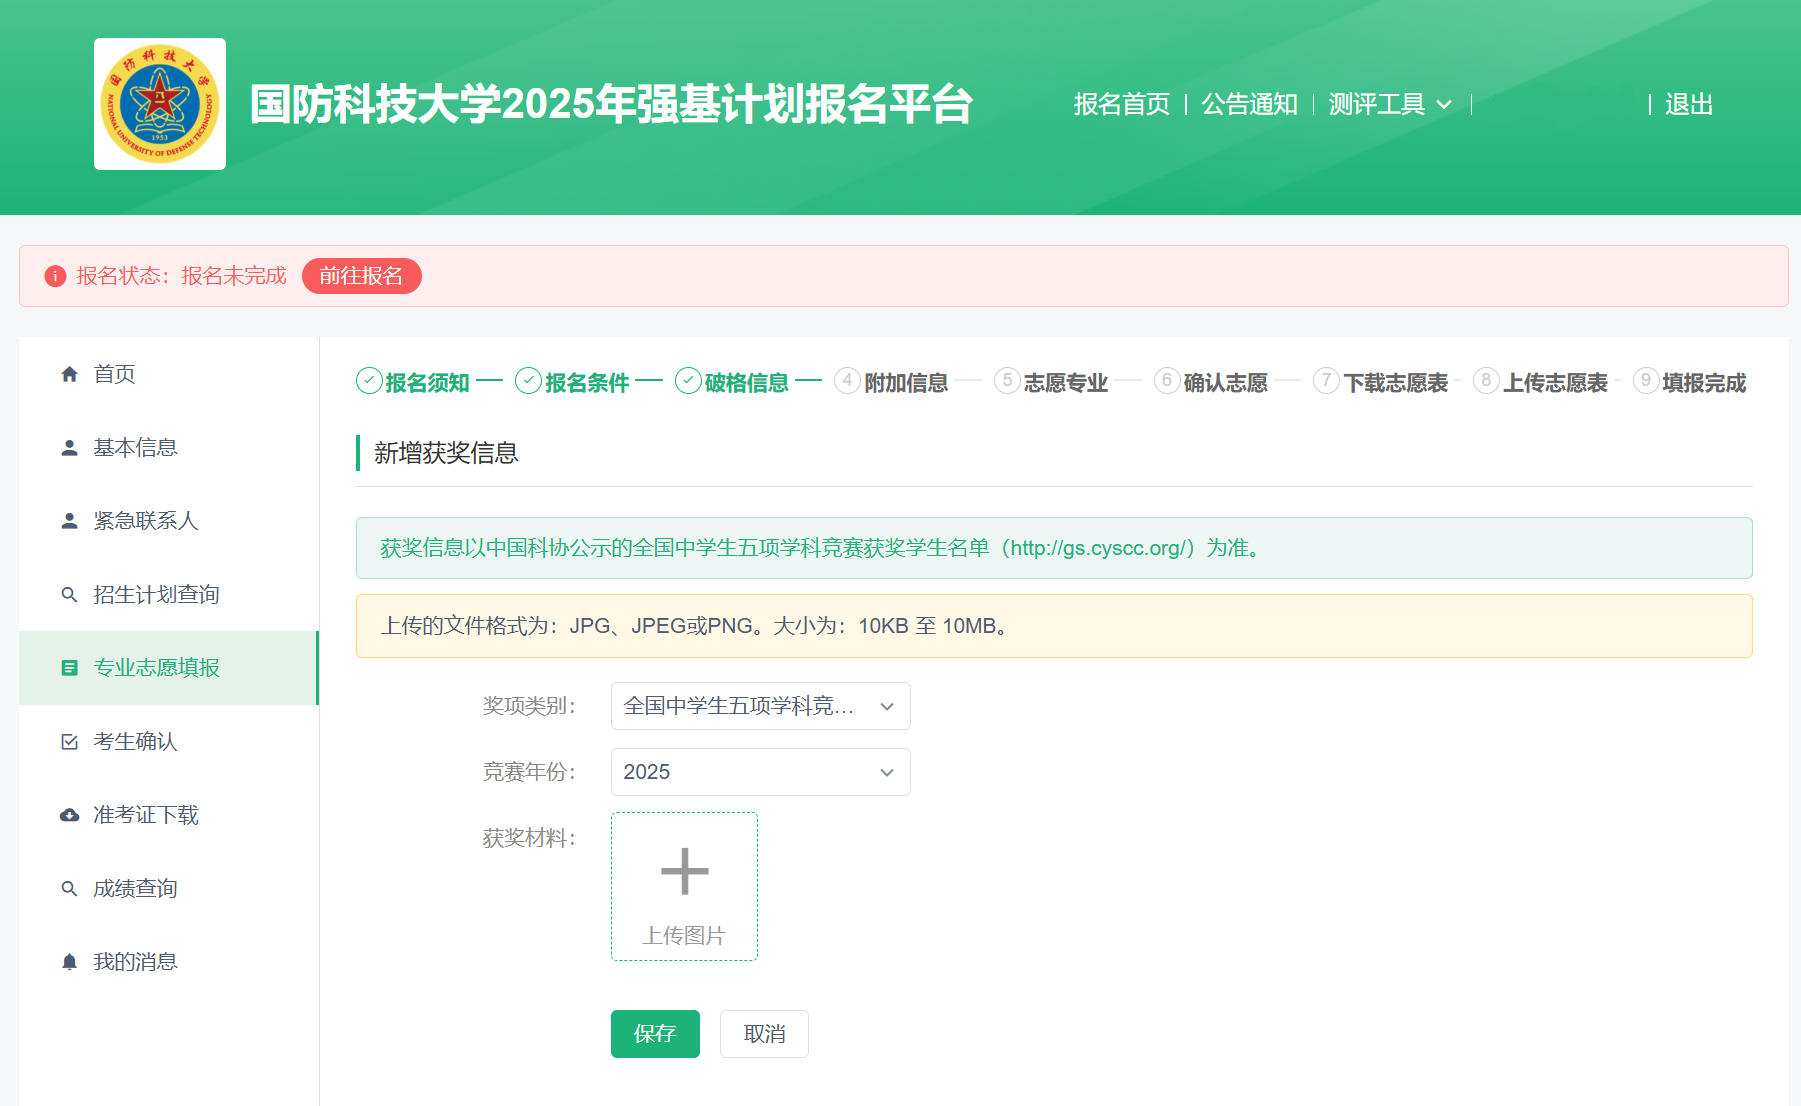Image resolution: width=1801 pixels, height=1106 pixels.
Task: Open the 奖项类别 dropdown
Action: pos(761,706)
